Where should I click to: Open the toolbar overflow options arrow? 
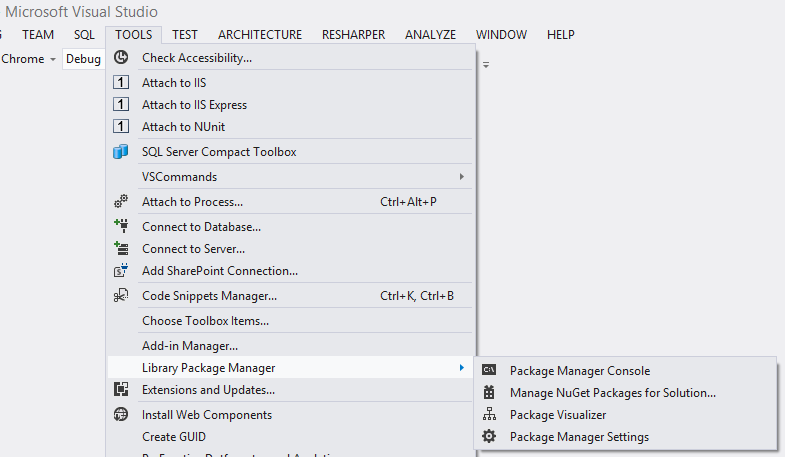tap(486, 65)
